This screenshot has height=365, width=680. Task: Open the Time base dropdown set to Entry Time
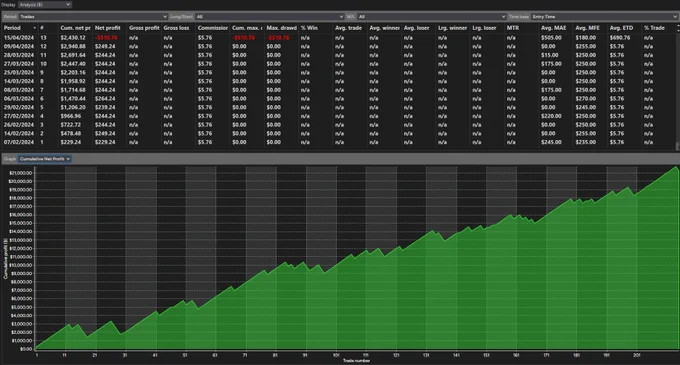[605, 16]
